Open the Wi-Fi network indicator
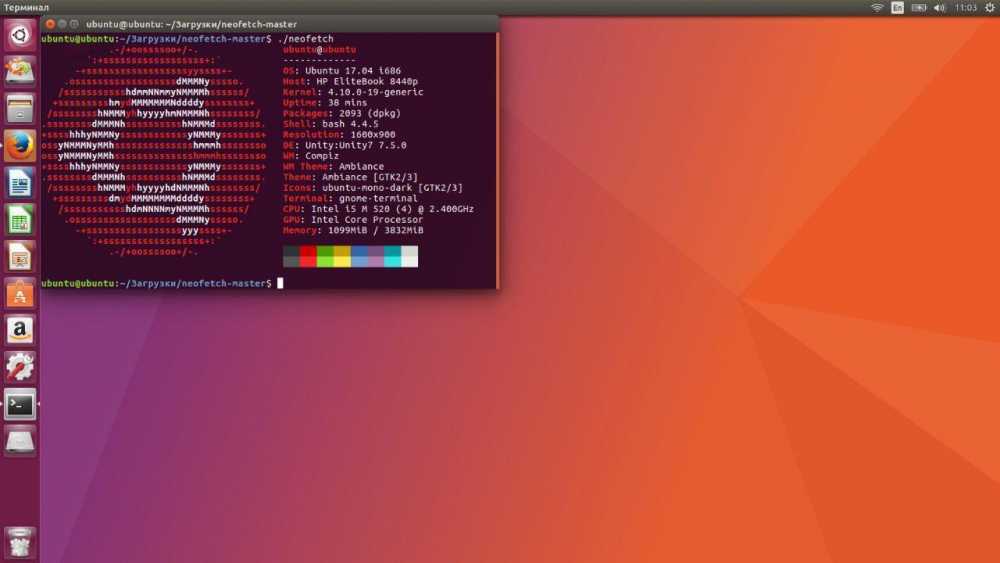The image size is (1000, 563). 877,8
